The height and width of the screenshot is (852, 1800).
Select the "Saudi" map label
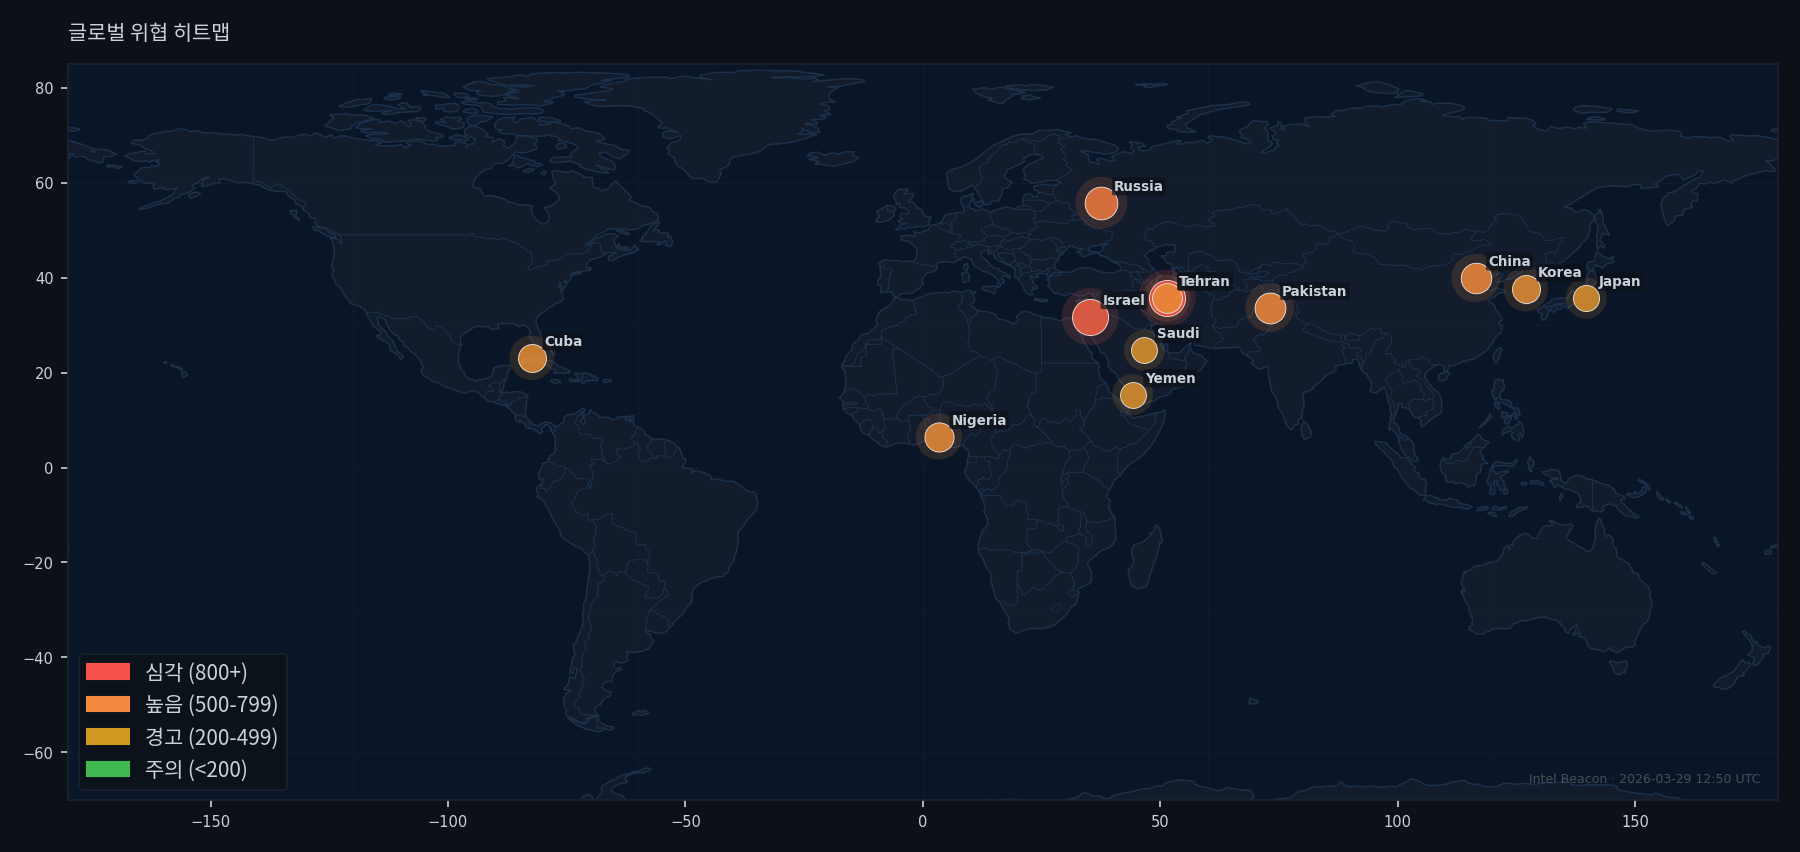tap(1178, 333)
